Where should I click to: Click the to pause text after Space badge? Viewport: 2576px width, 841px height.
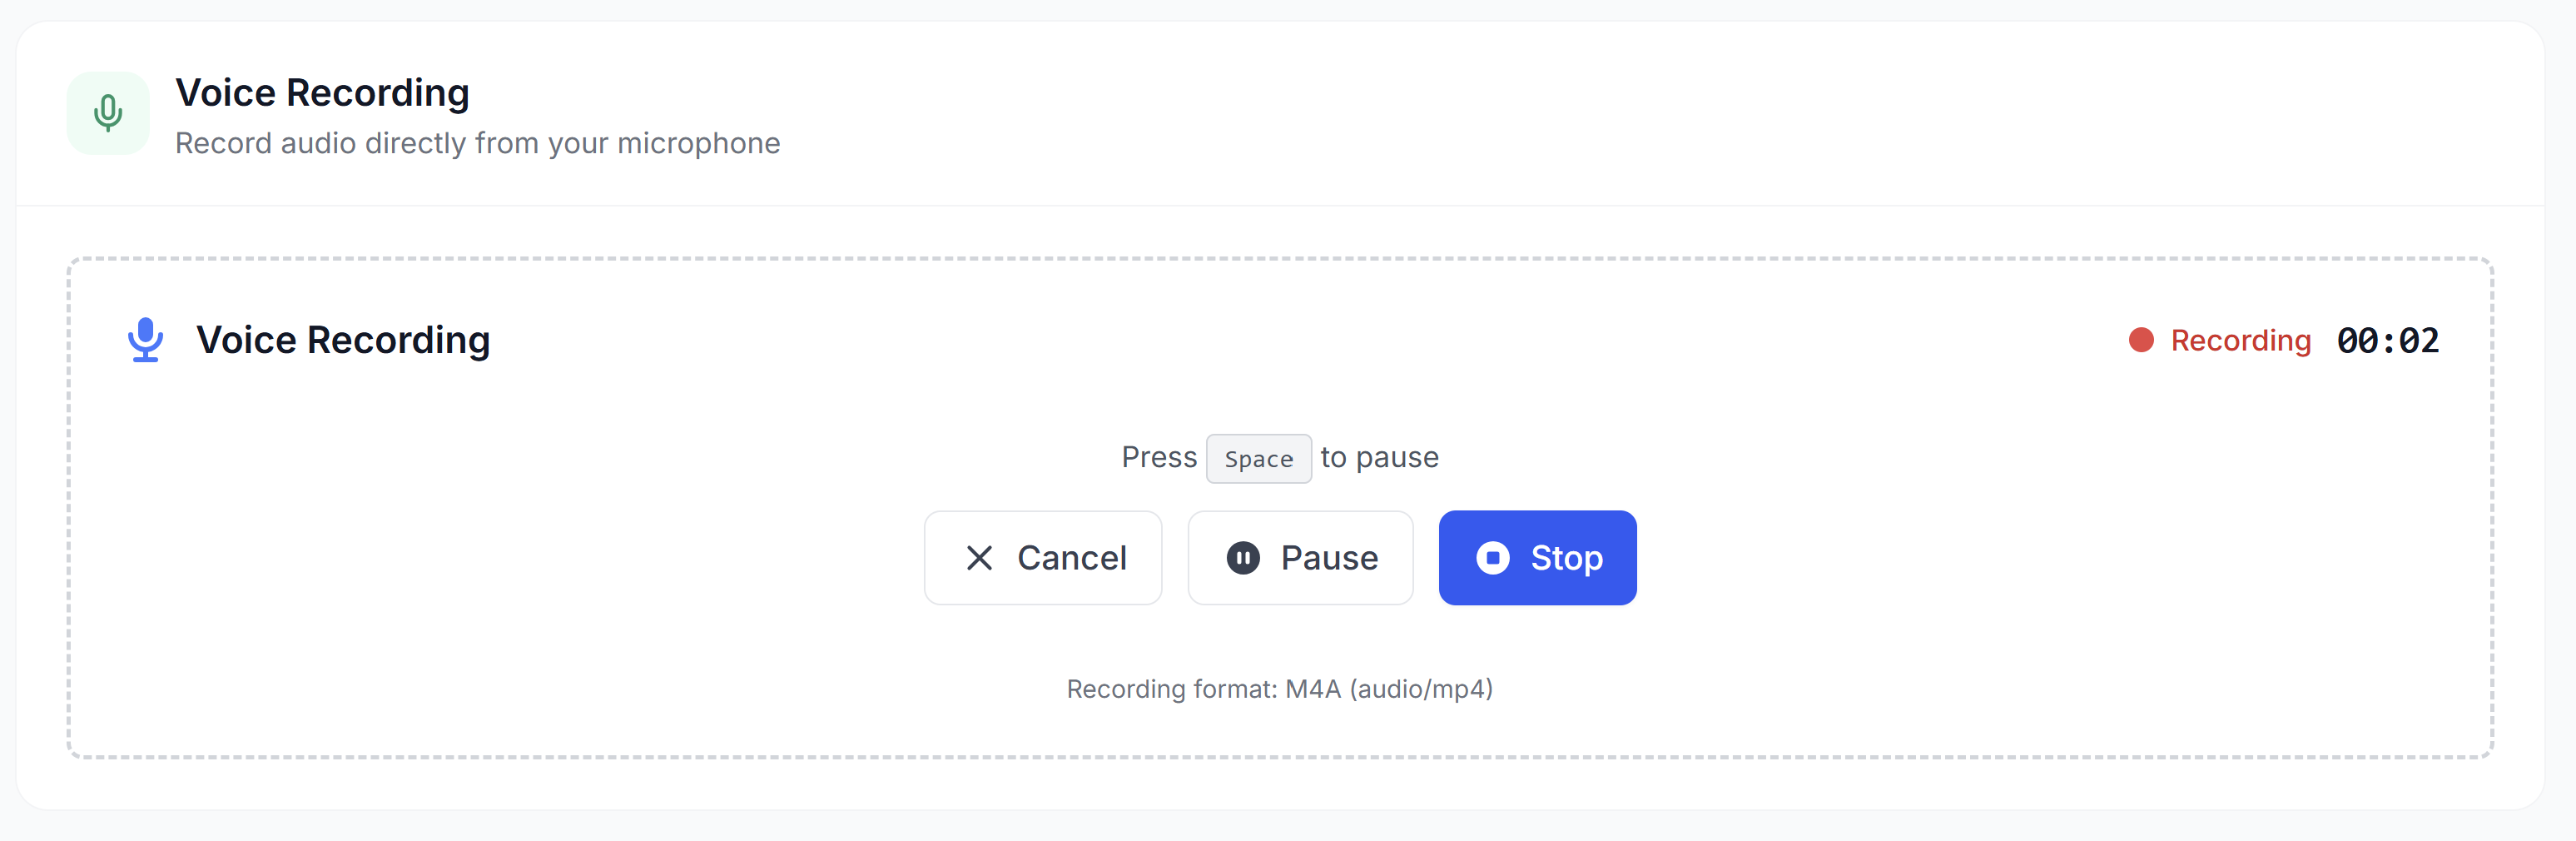(1378, 457)
